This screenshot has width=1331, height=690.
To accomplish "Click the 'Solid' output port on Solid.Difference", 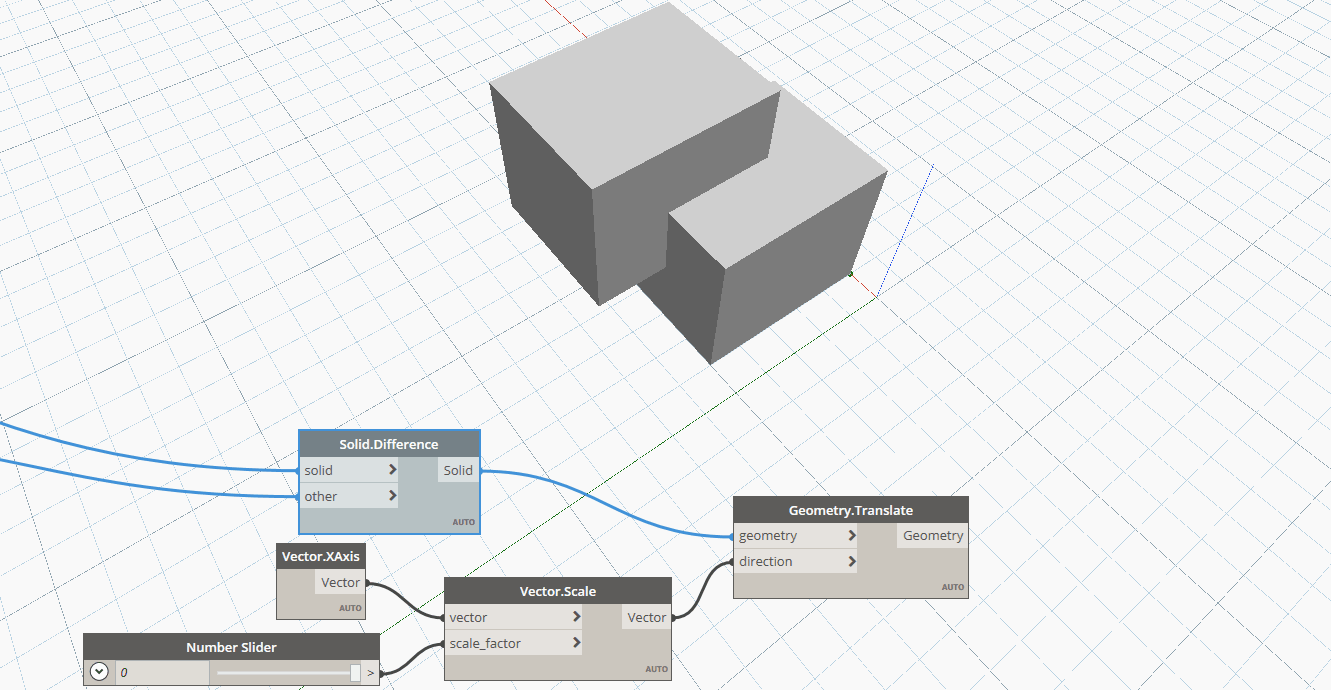I will click(458, 470).
